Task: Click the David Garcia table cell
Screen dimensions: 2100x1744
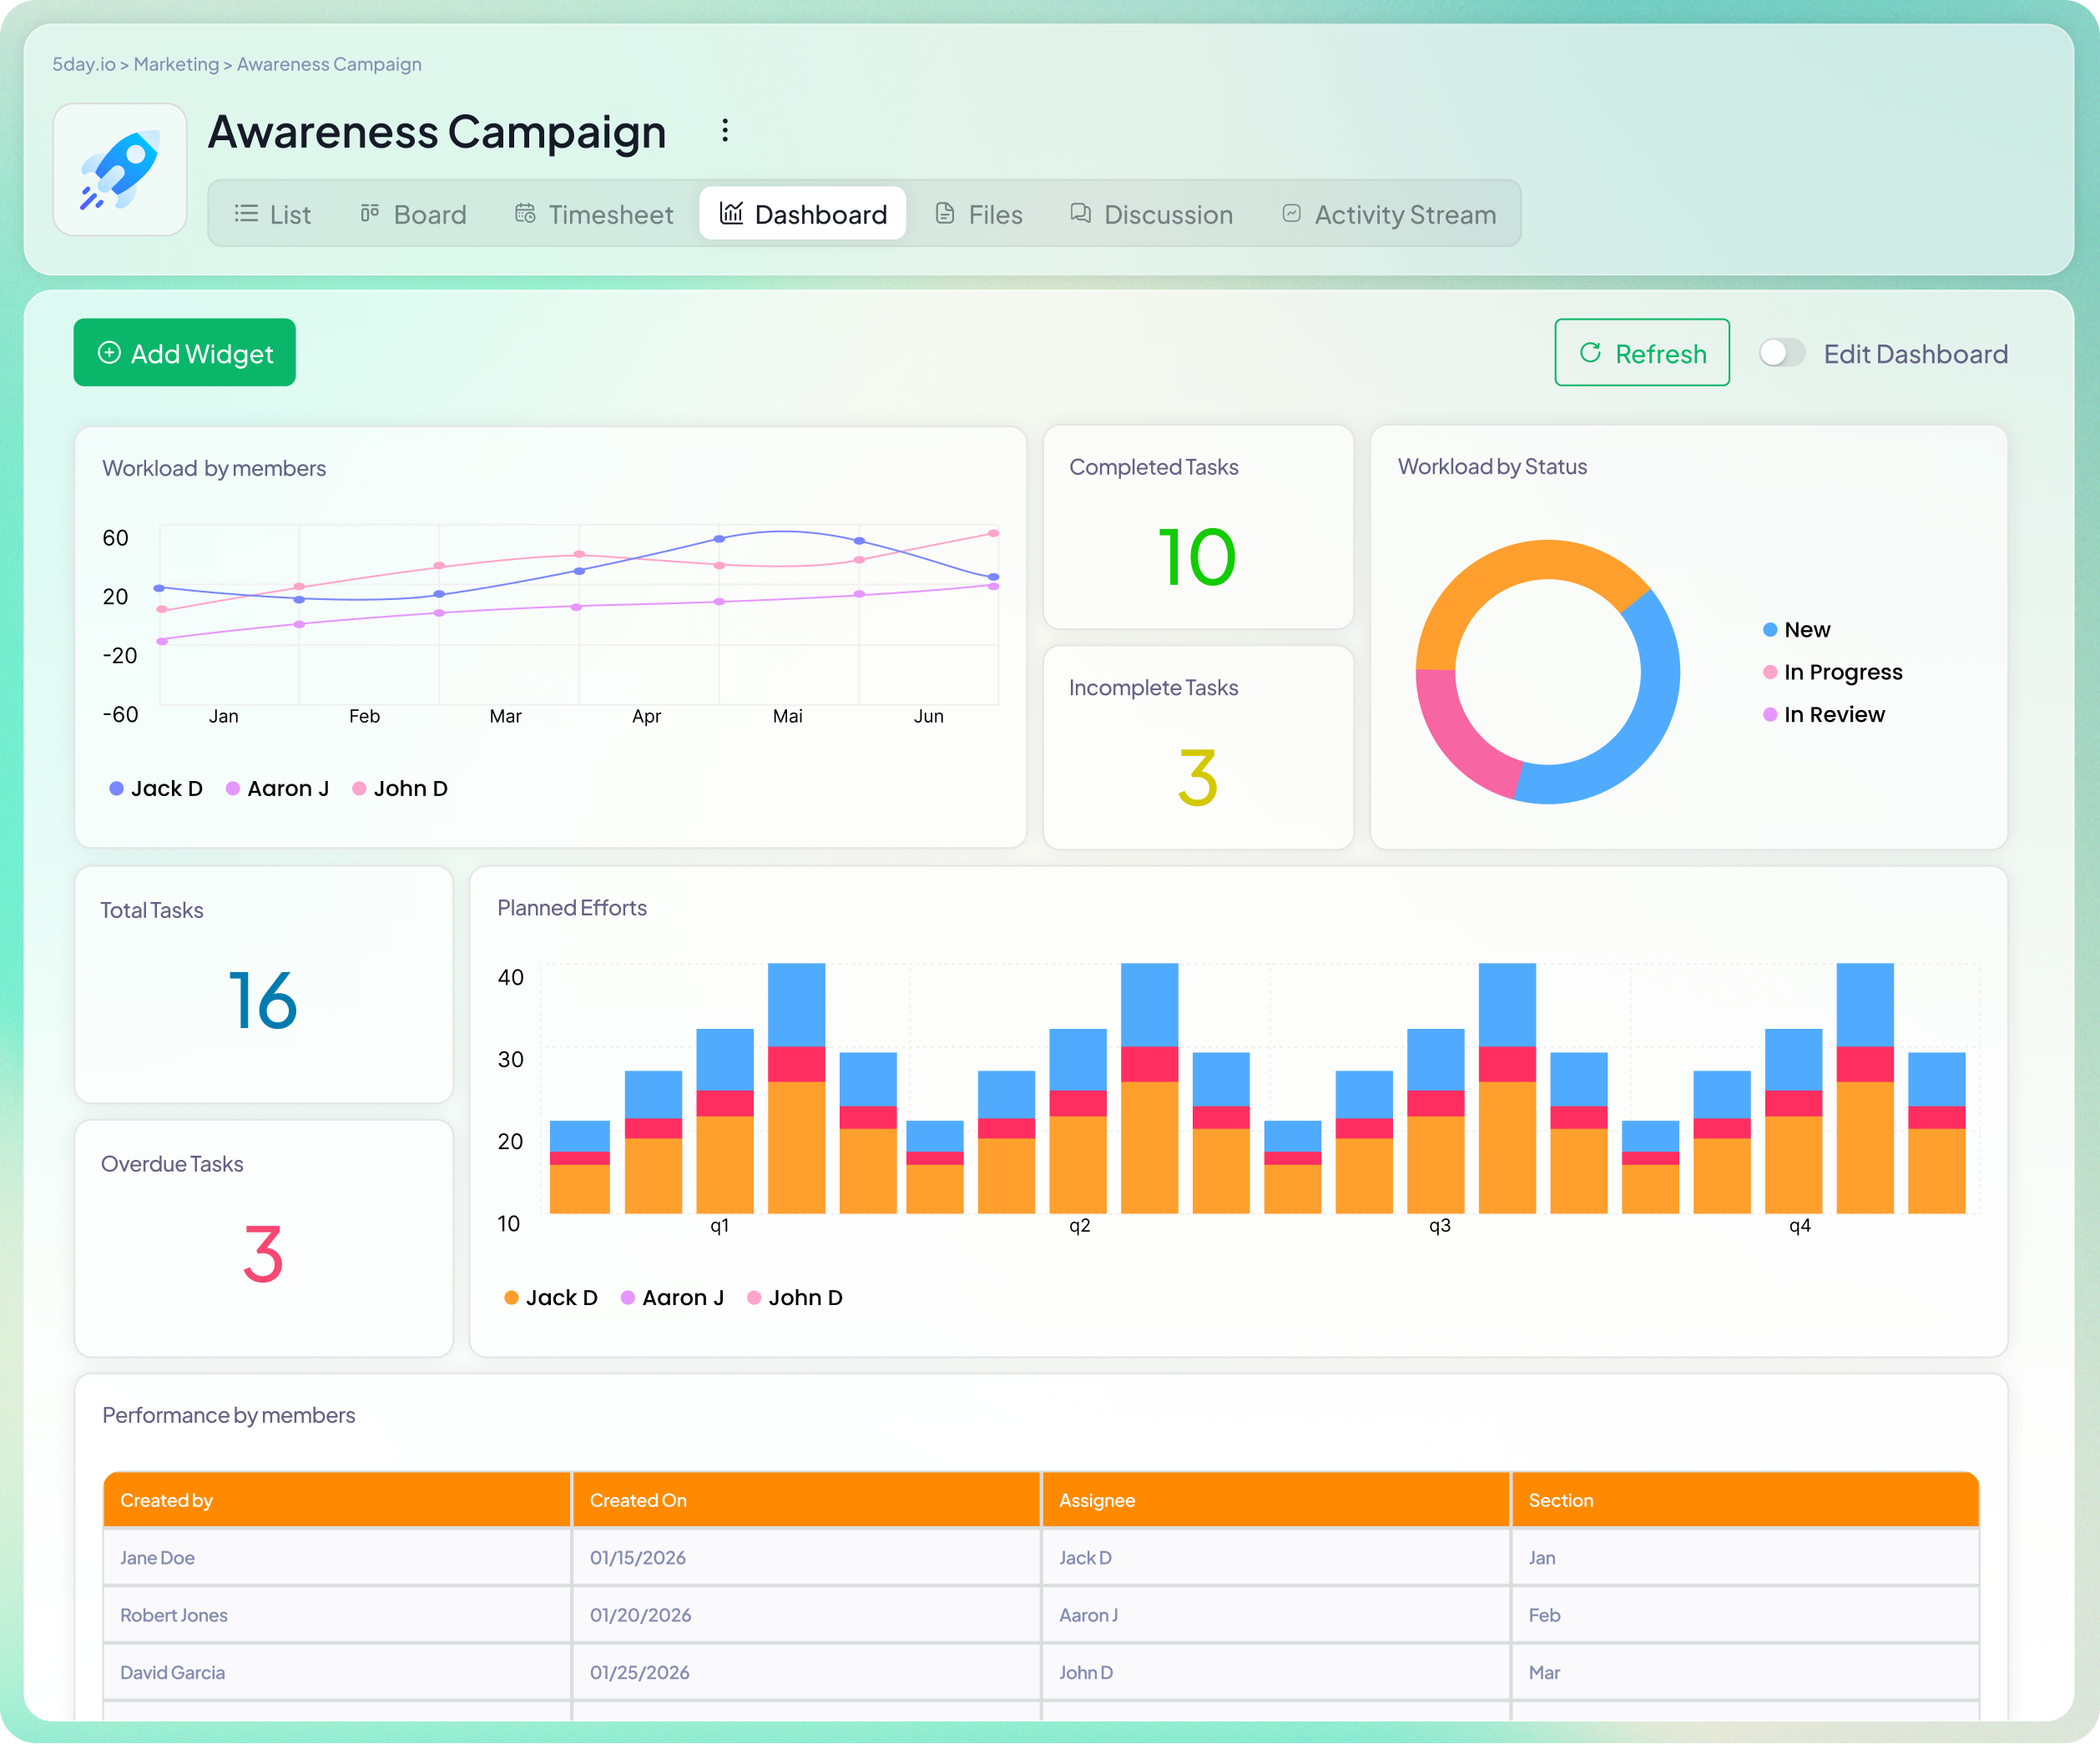Action: point(337,1673)
